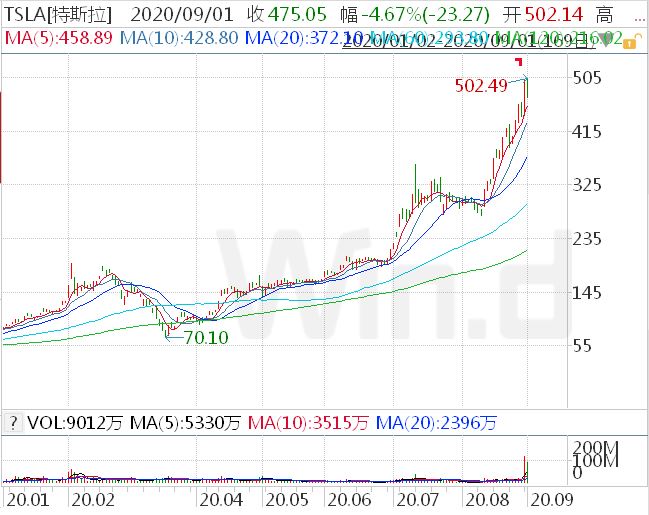Click the 505 price axis label
This screenshot has width=649, height=515.
pyautogui.click(x=587, y=77)
